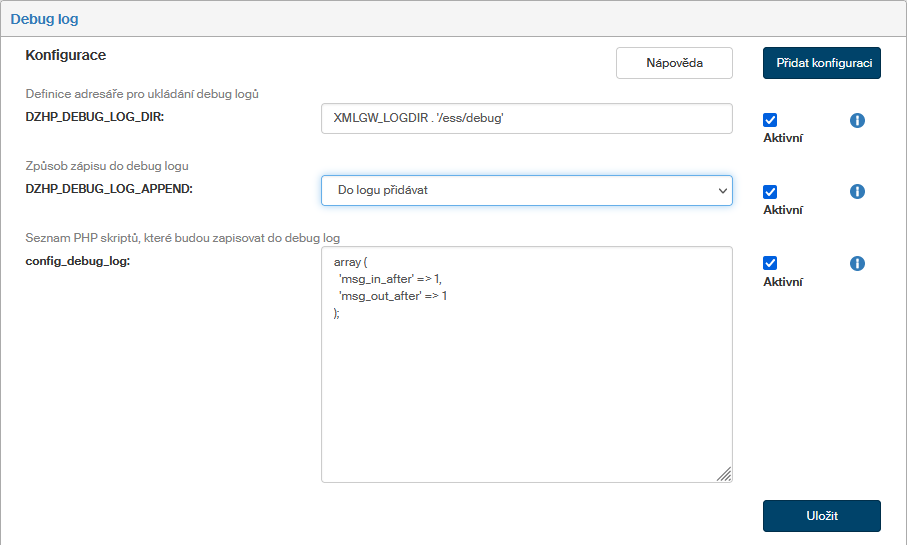Open the 'Do logu přidávat' dropdown
The image size is (907, 545).
526,190
